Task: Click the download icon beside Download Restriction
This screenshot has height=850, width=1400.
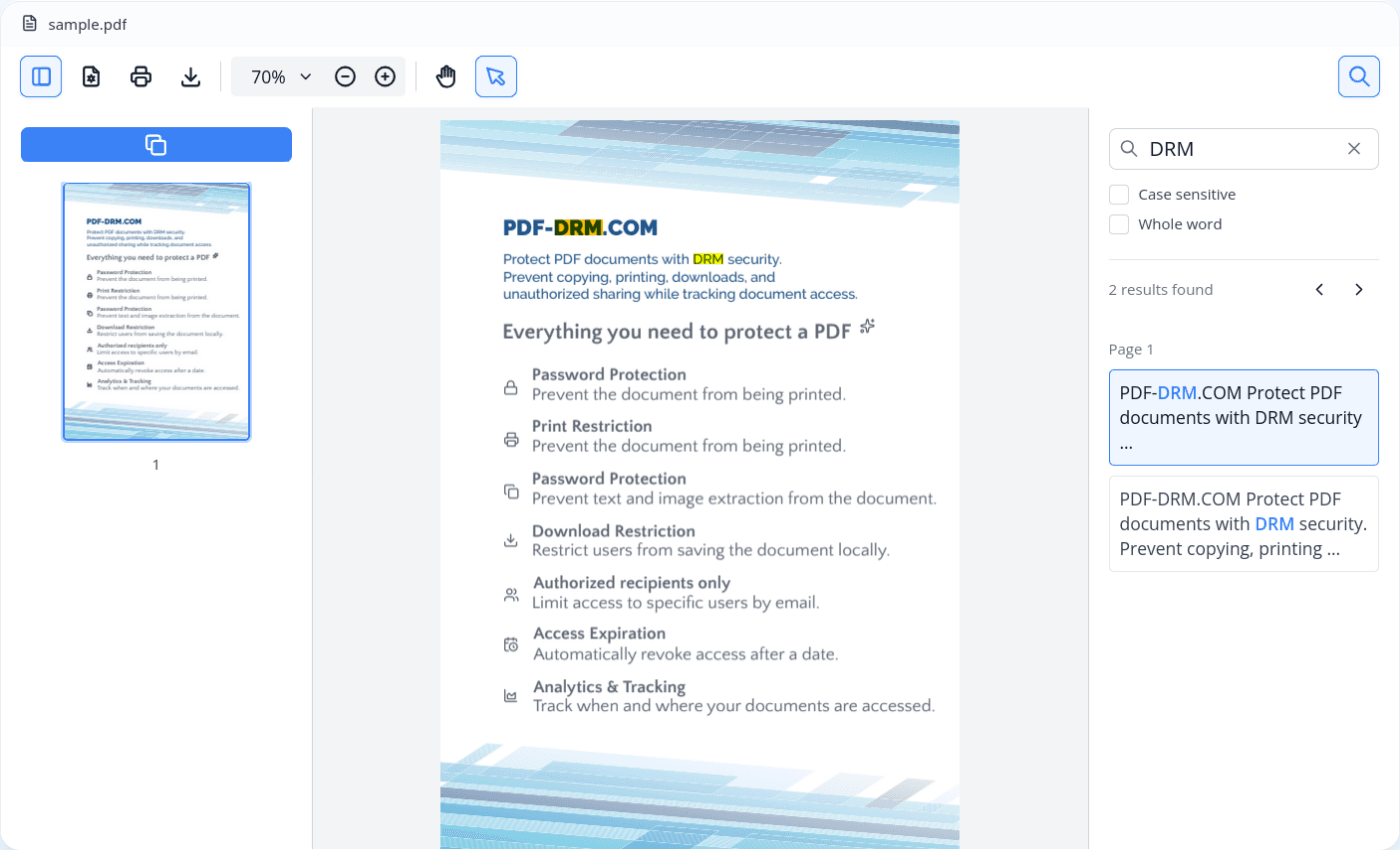Action: pos(511,541)
